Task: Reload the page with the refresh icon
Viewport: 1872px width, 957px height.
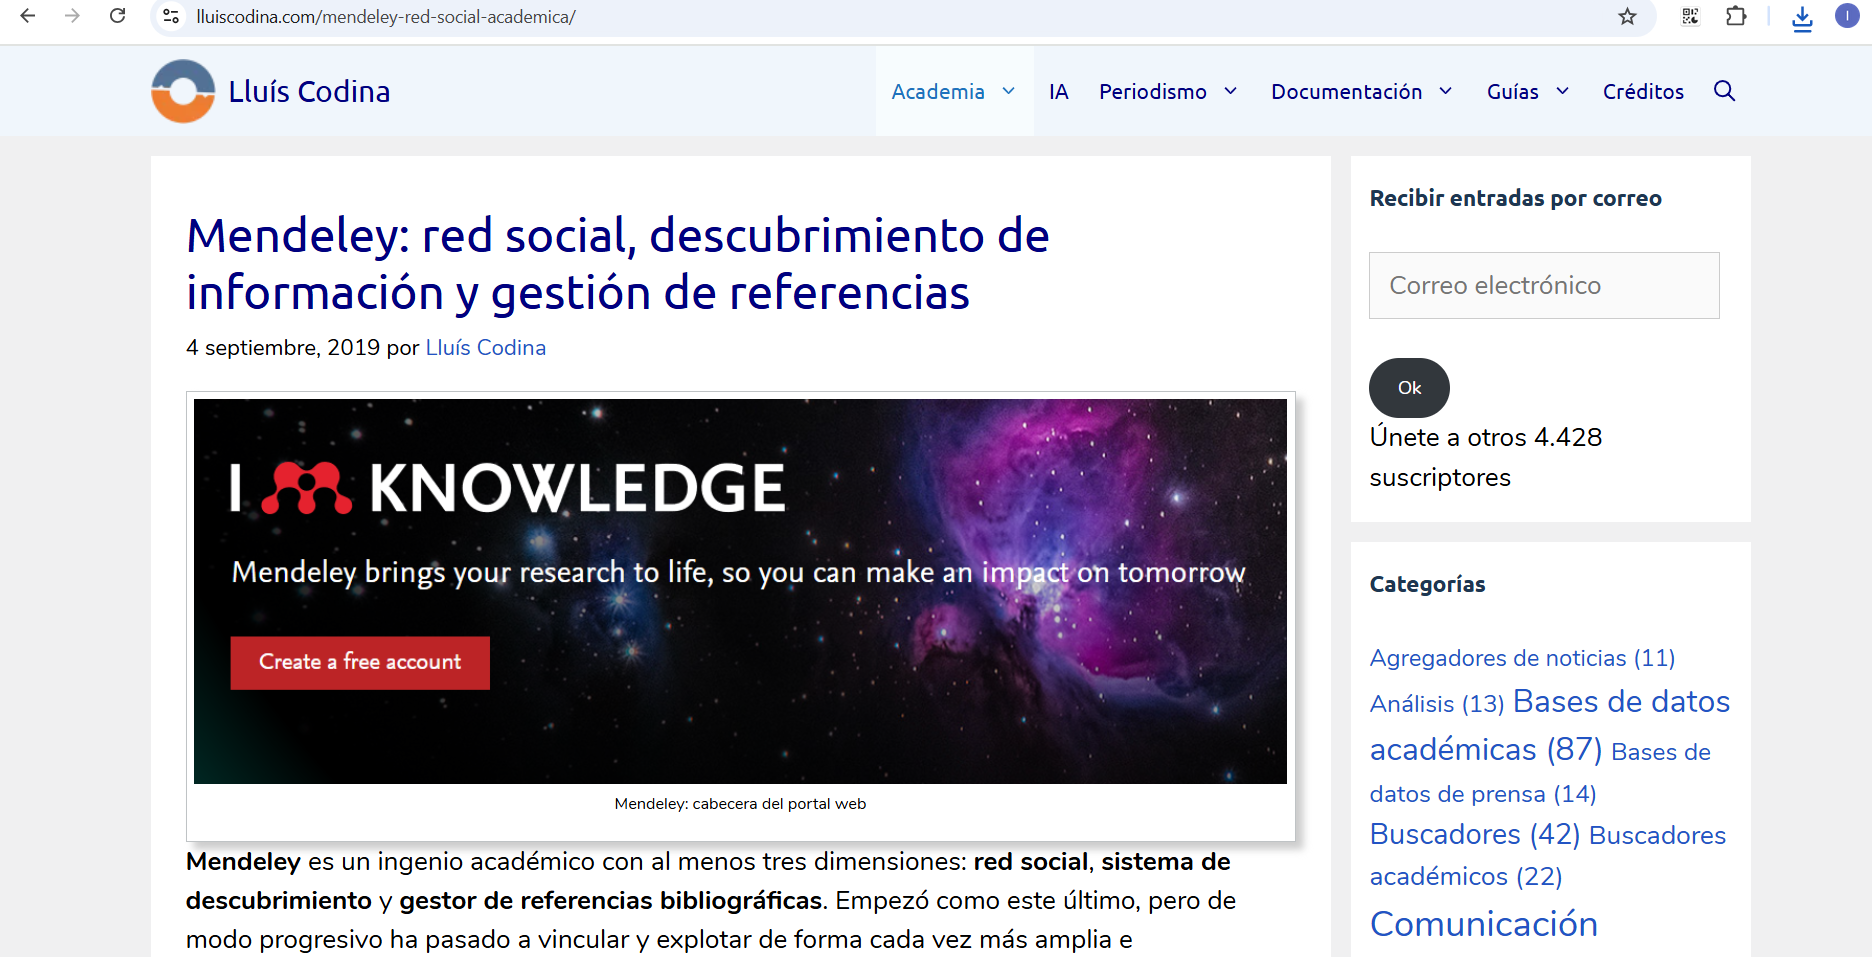Action: (x=118, y=16)
